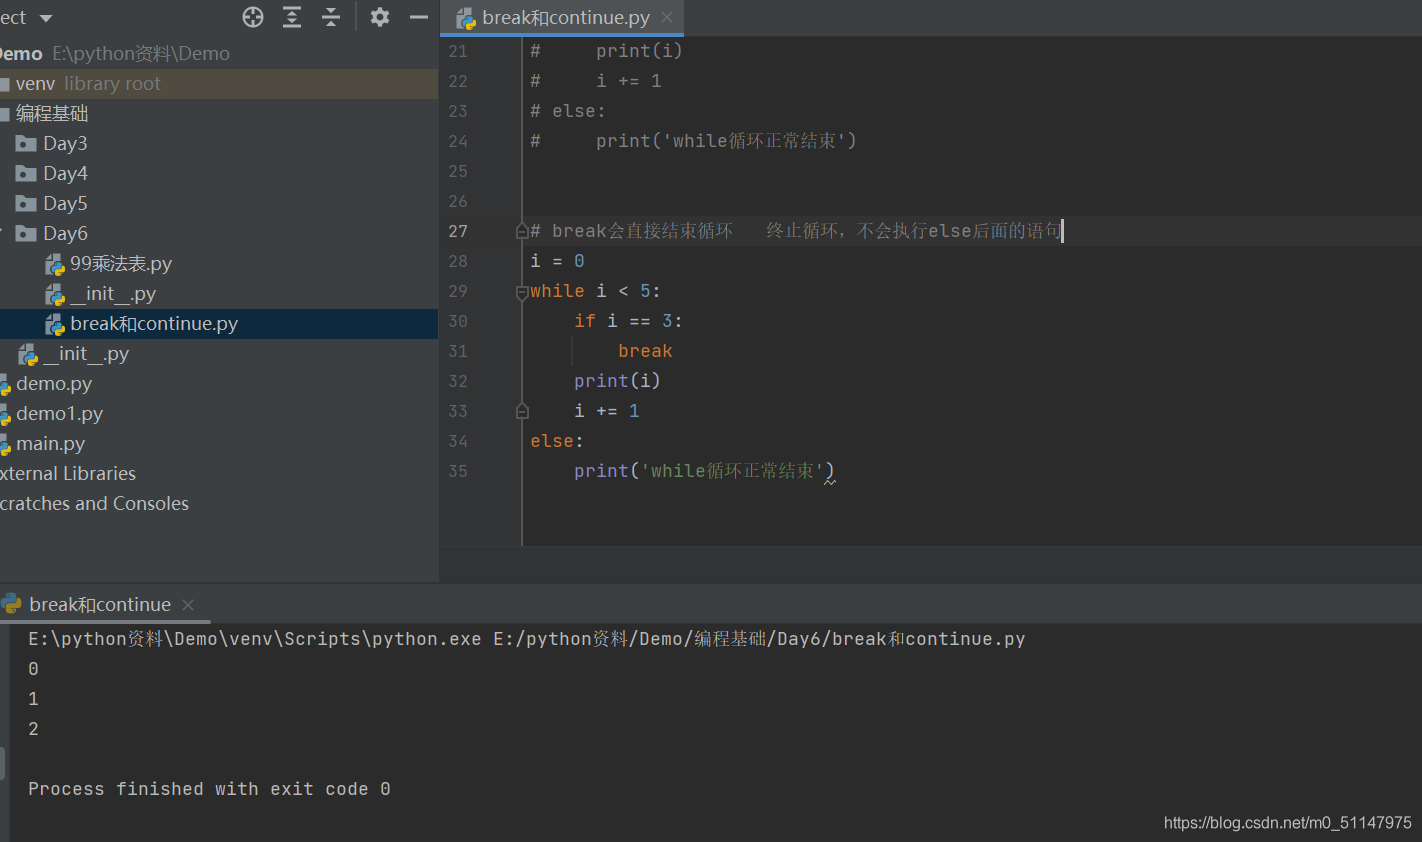
Task: Close the break和continue.py editor tab
Action: pyautogui.click(x=667, y=18)
